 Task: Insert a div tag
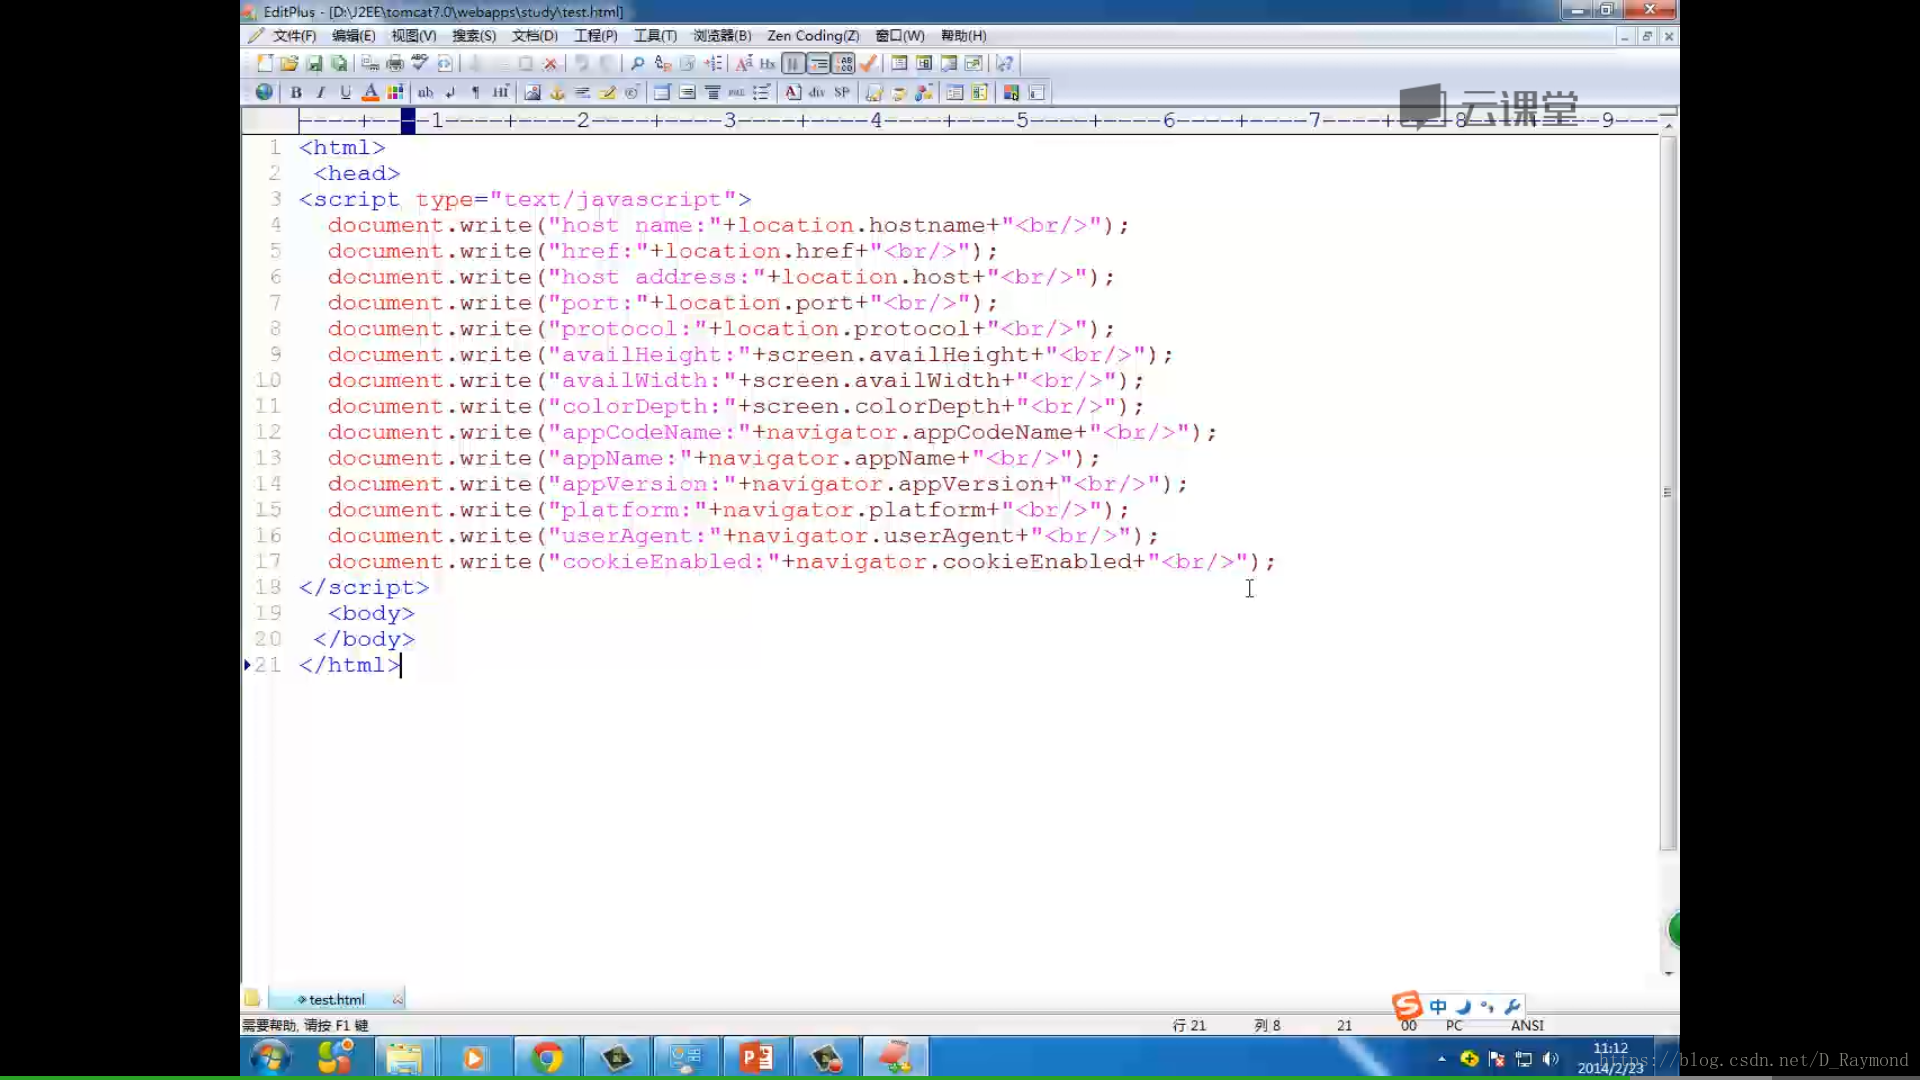coord(817,92)
